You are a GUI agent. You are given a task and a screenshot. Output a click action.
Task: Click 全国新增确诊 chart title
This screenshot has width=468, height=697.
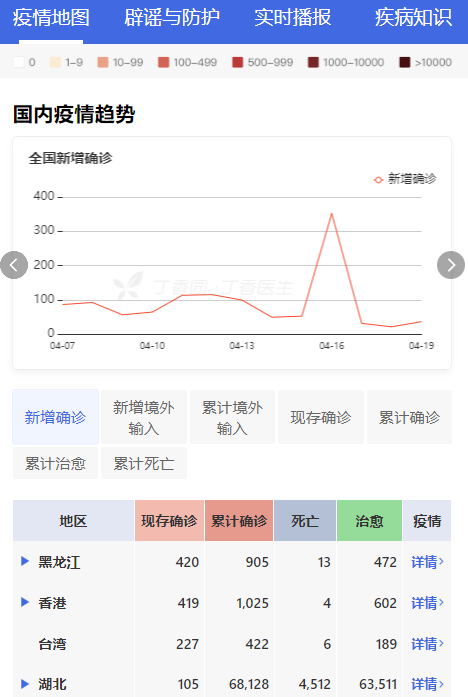71,158
